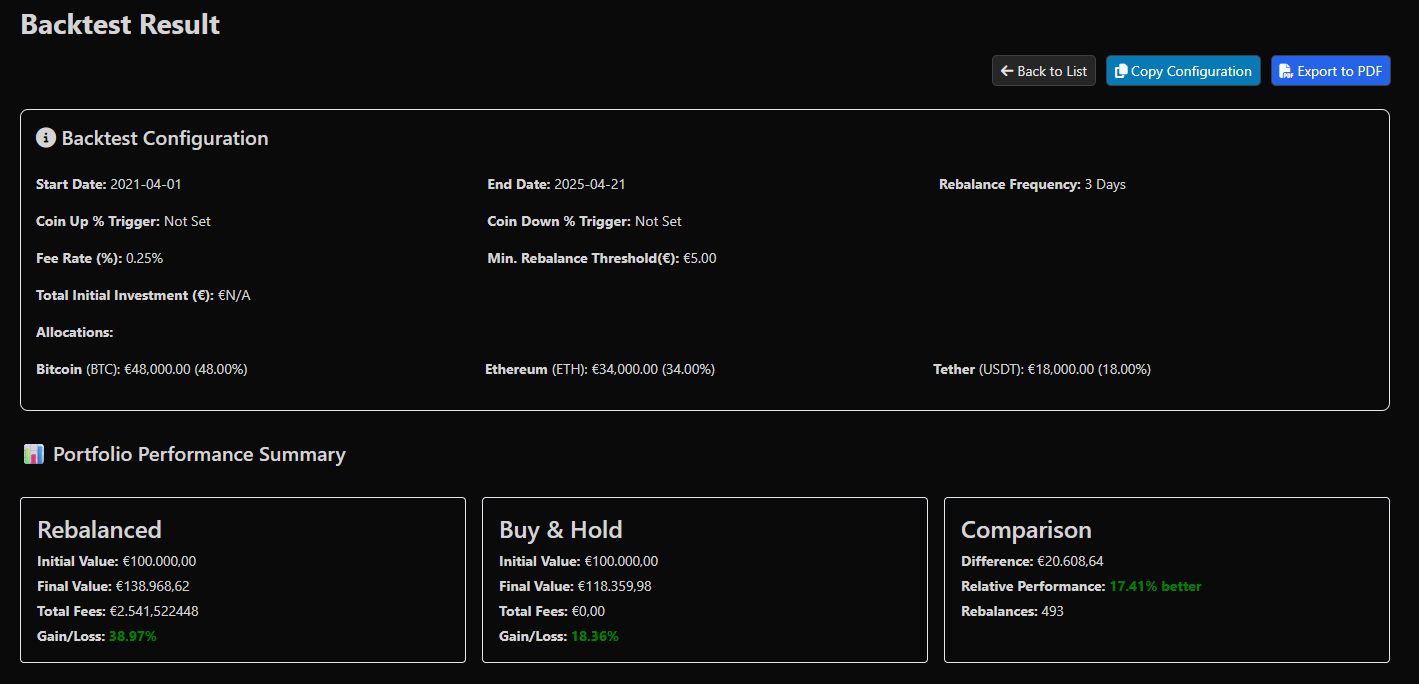Screen dimensions: 1419x684
Task: Click the green 38.97% Gain/Loss value
Action: 132,636
